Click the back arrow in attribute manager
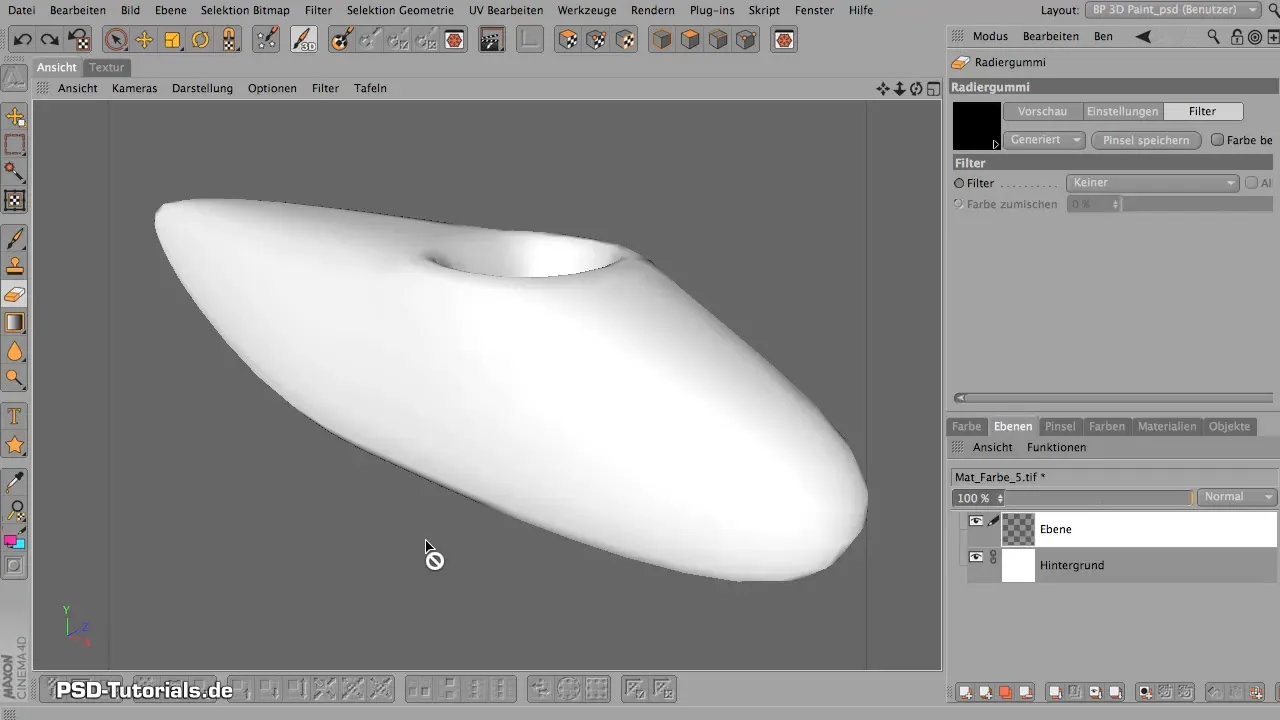Viewport: 1280px width, 720px height. coord(1143,36)
